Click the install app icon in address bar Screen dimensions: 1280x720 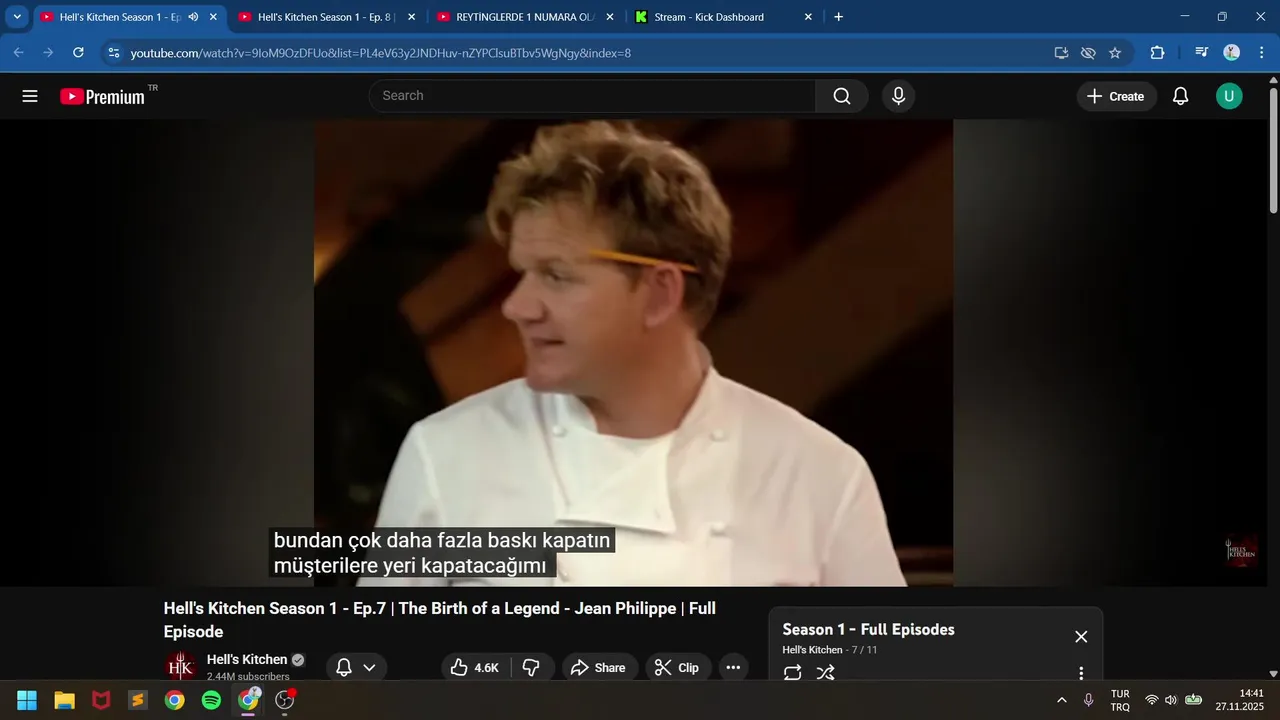point(1061,53)
